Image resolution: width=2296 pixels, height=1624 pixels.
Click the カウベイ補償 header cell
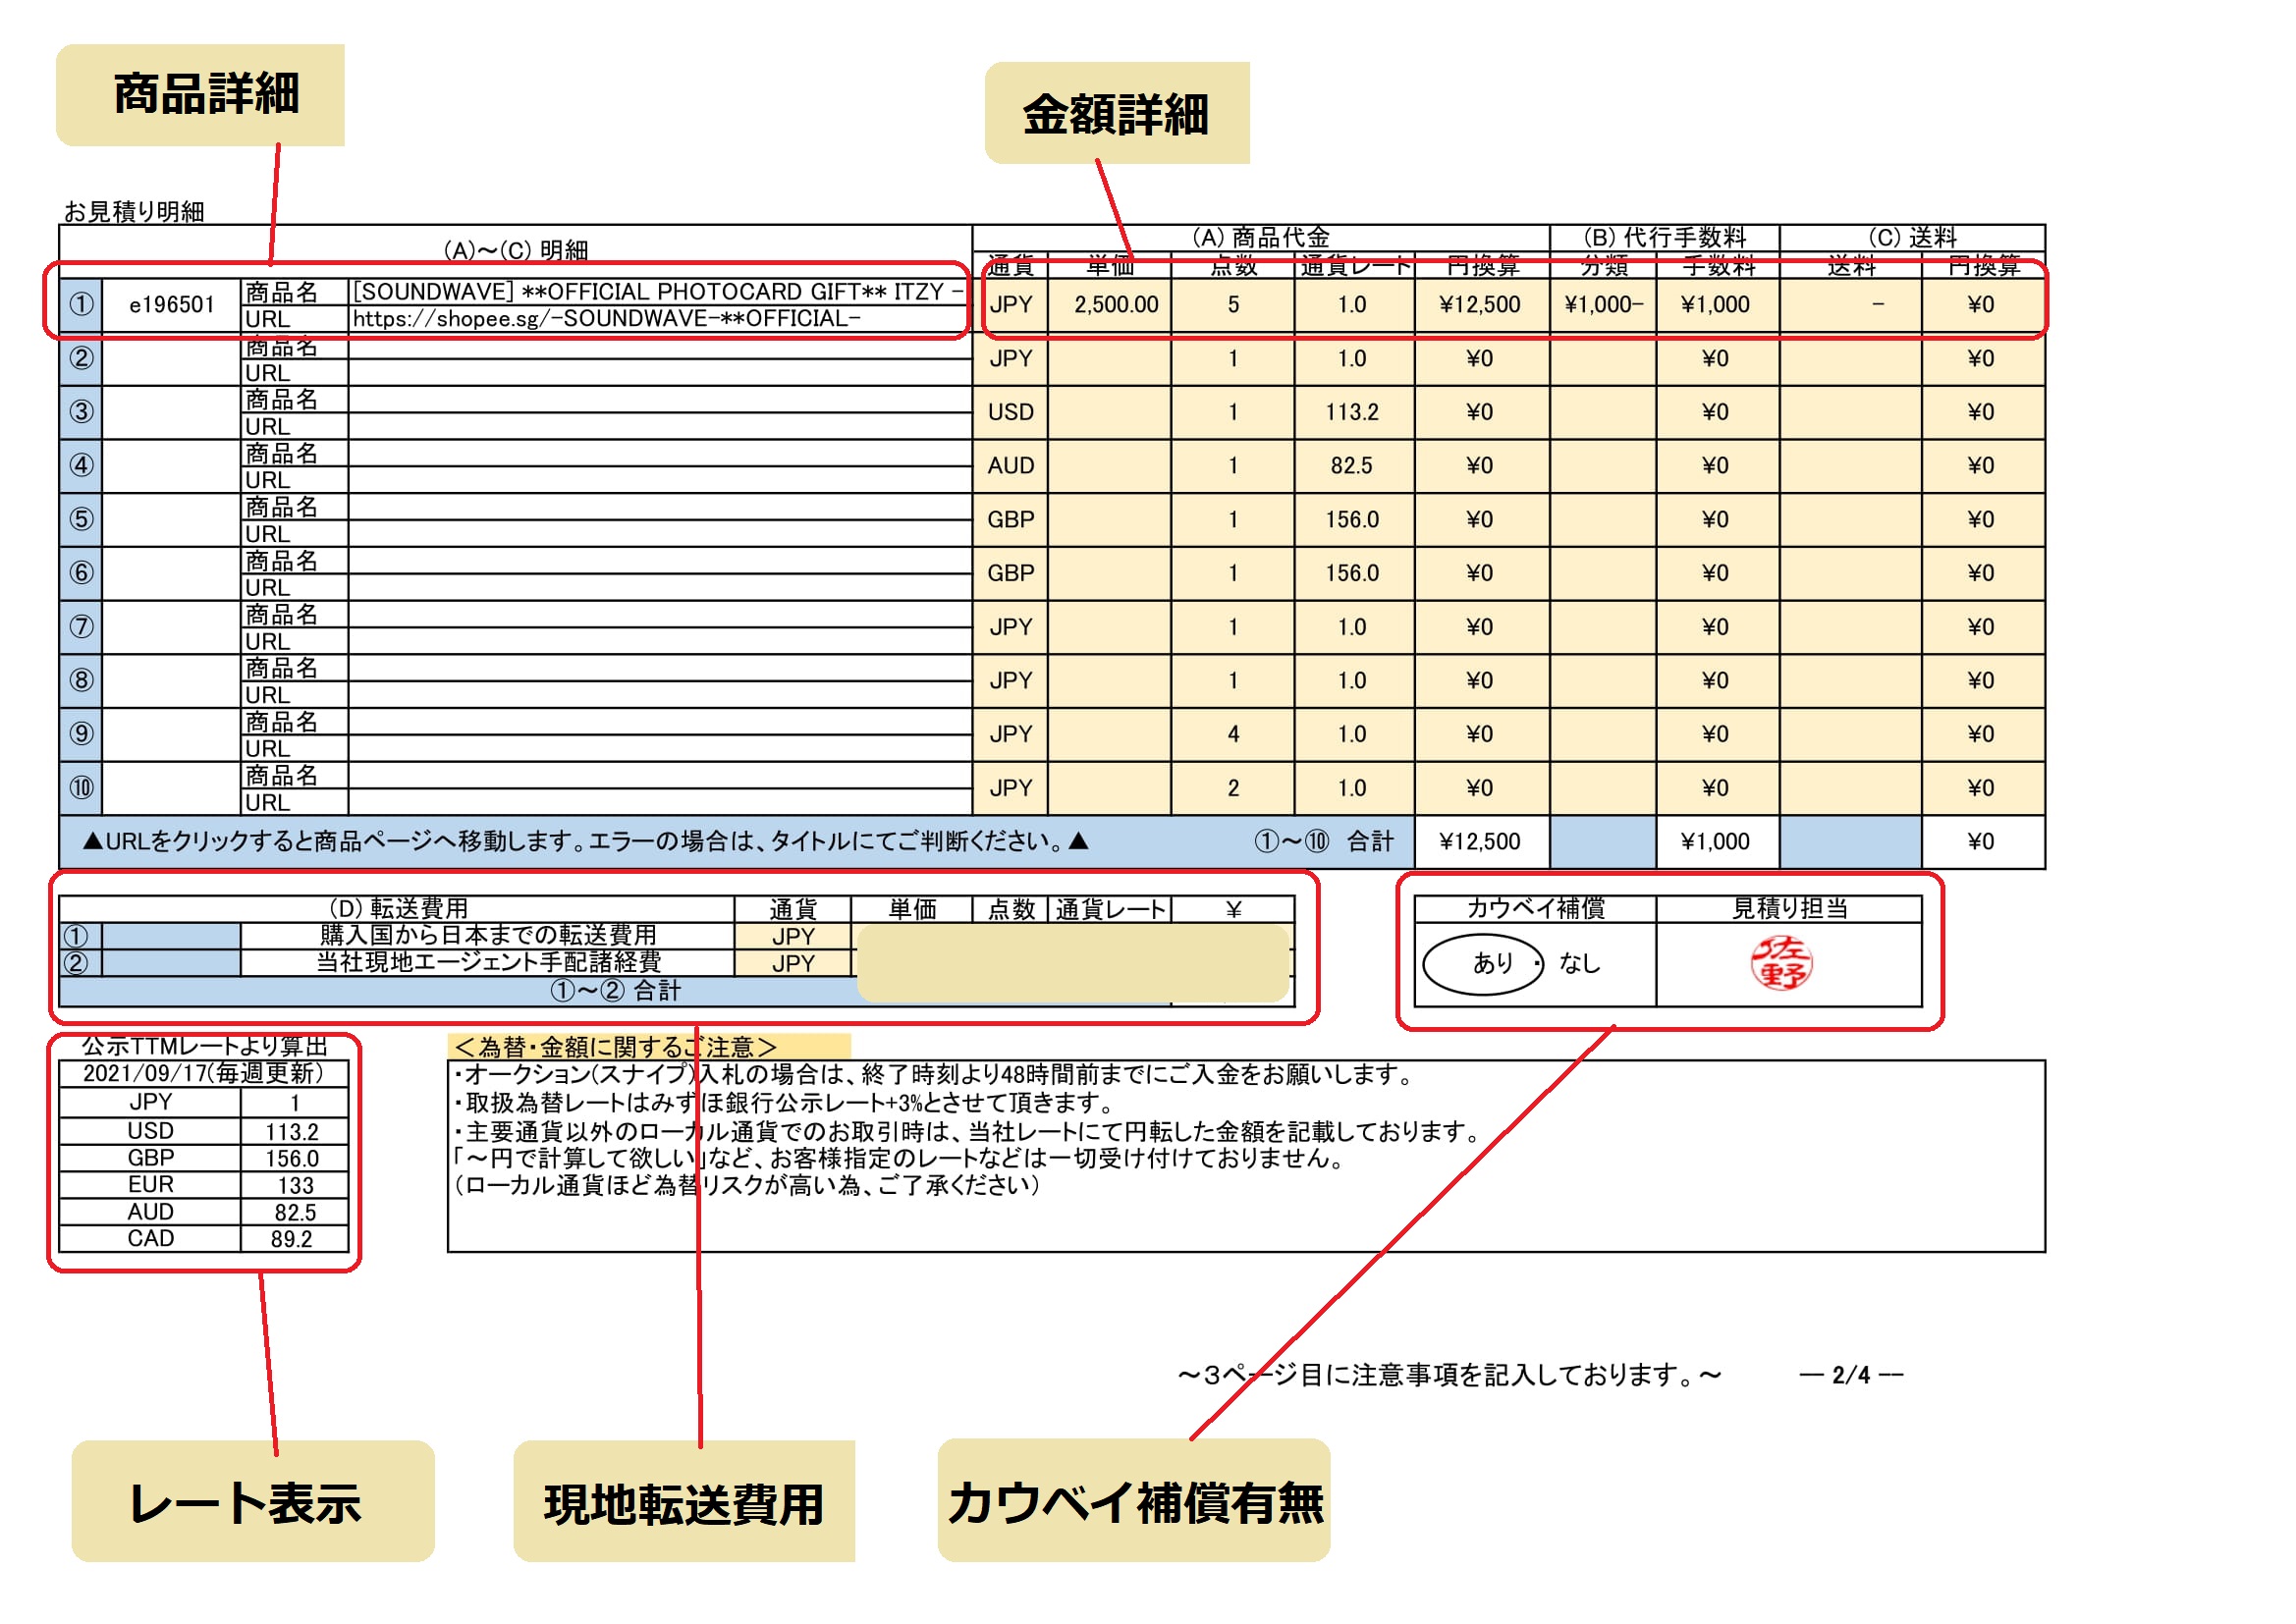(x=1536, y=908)
